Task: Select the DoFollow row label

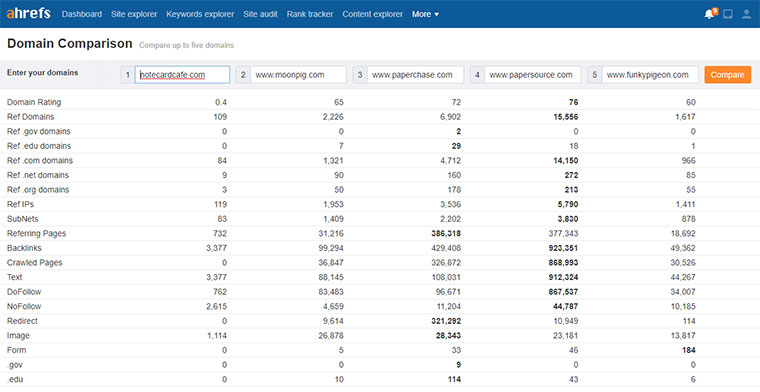Action: [x=24, y=292]
